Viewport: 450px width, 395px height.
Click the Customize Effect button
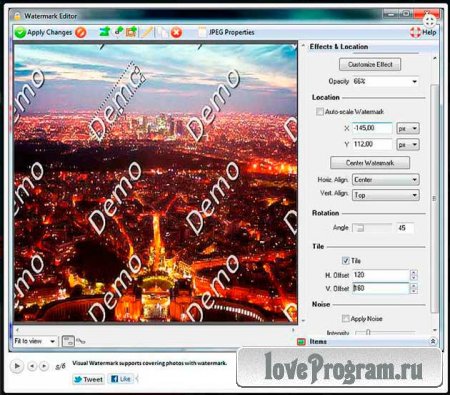370,65
